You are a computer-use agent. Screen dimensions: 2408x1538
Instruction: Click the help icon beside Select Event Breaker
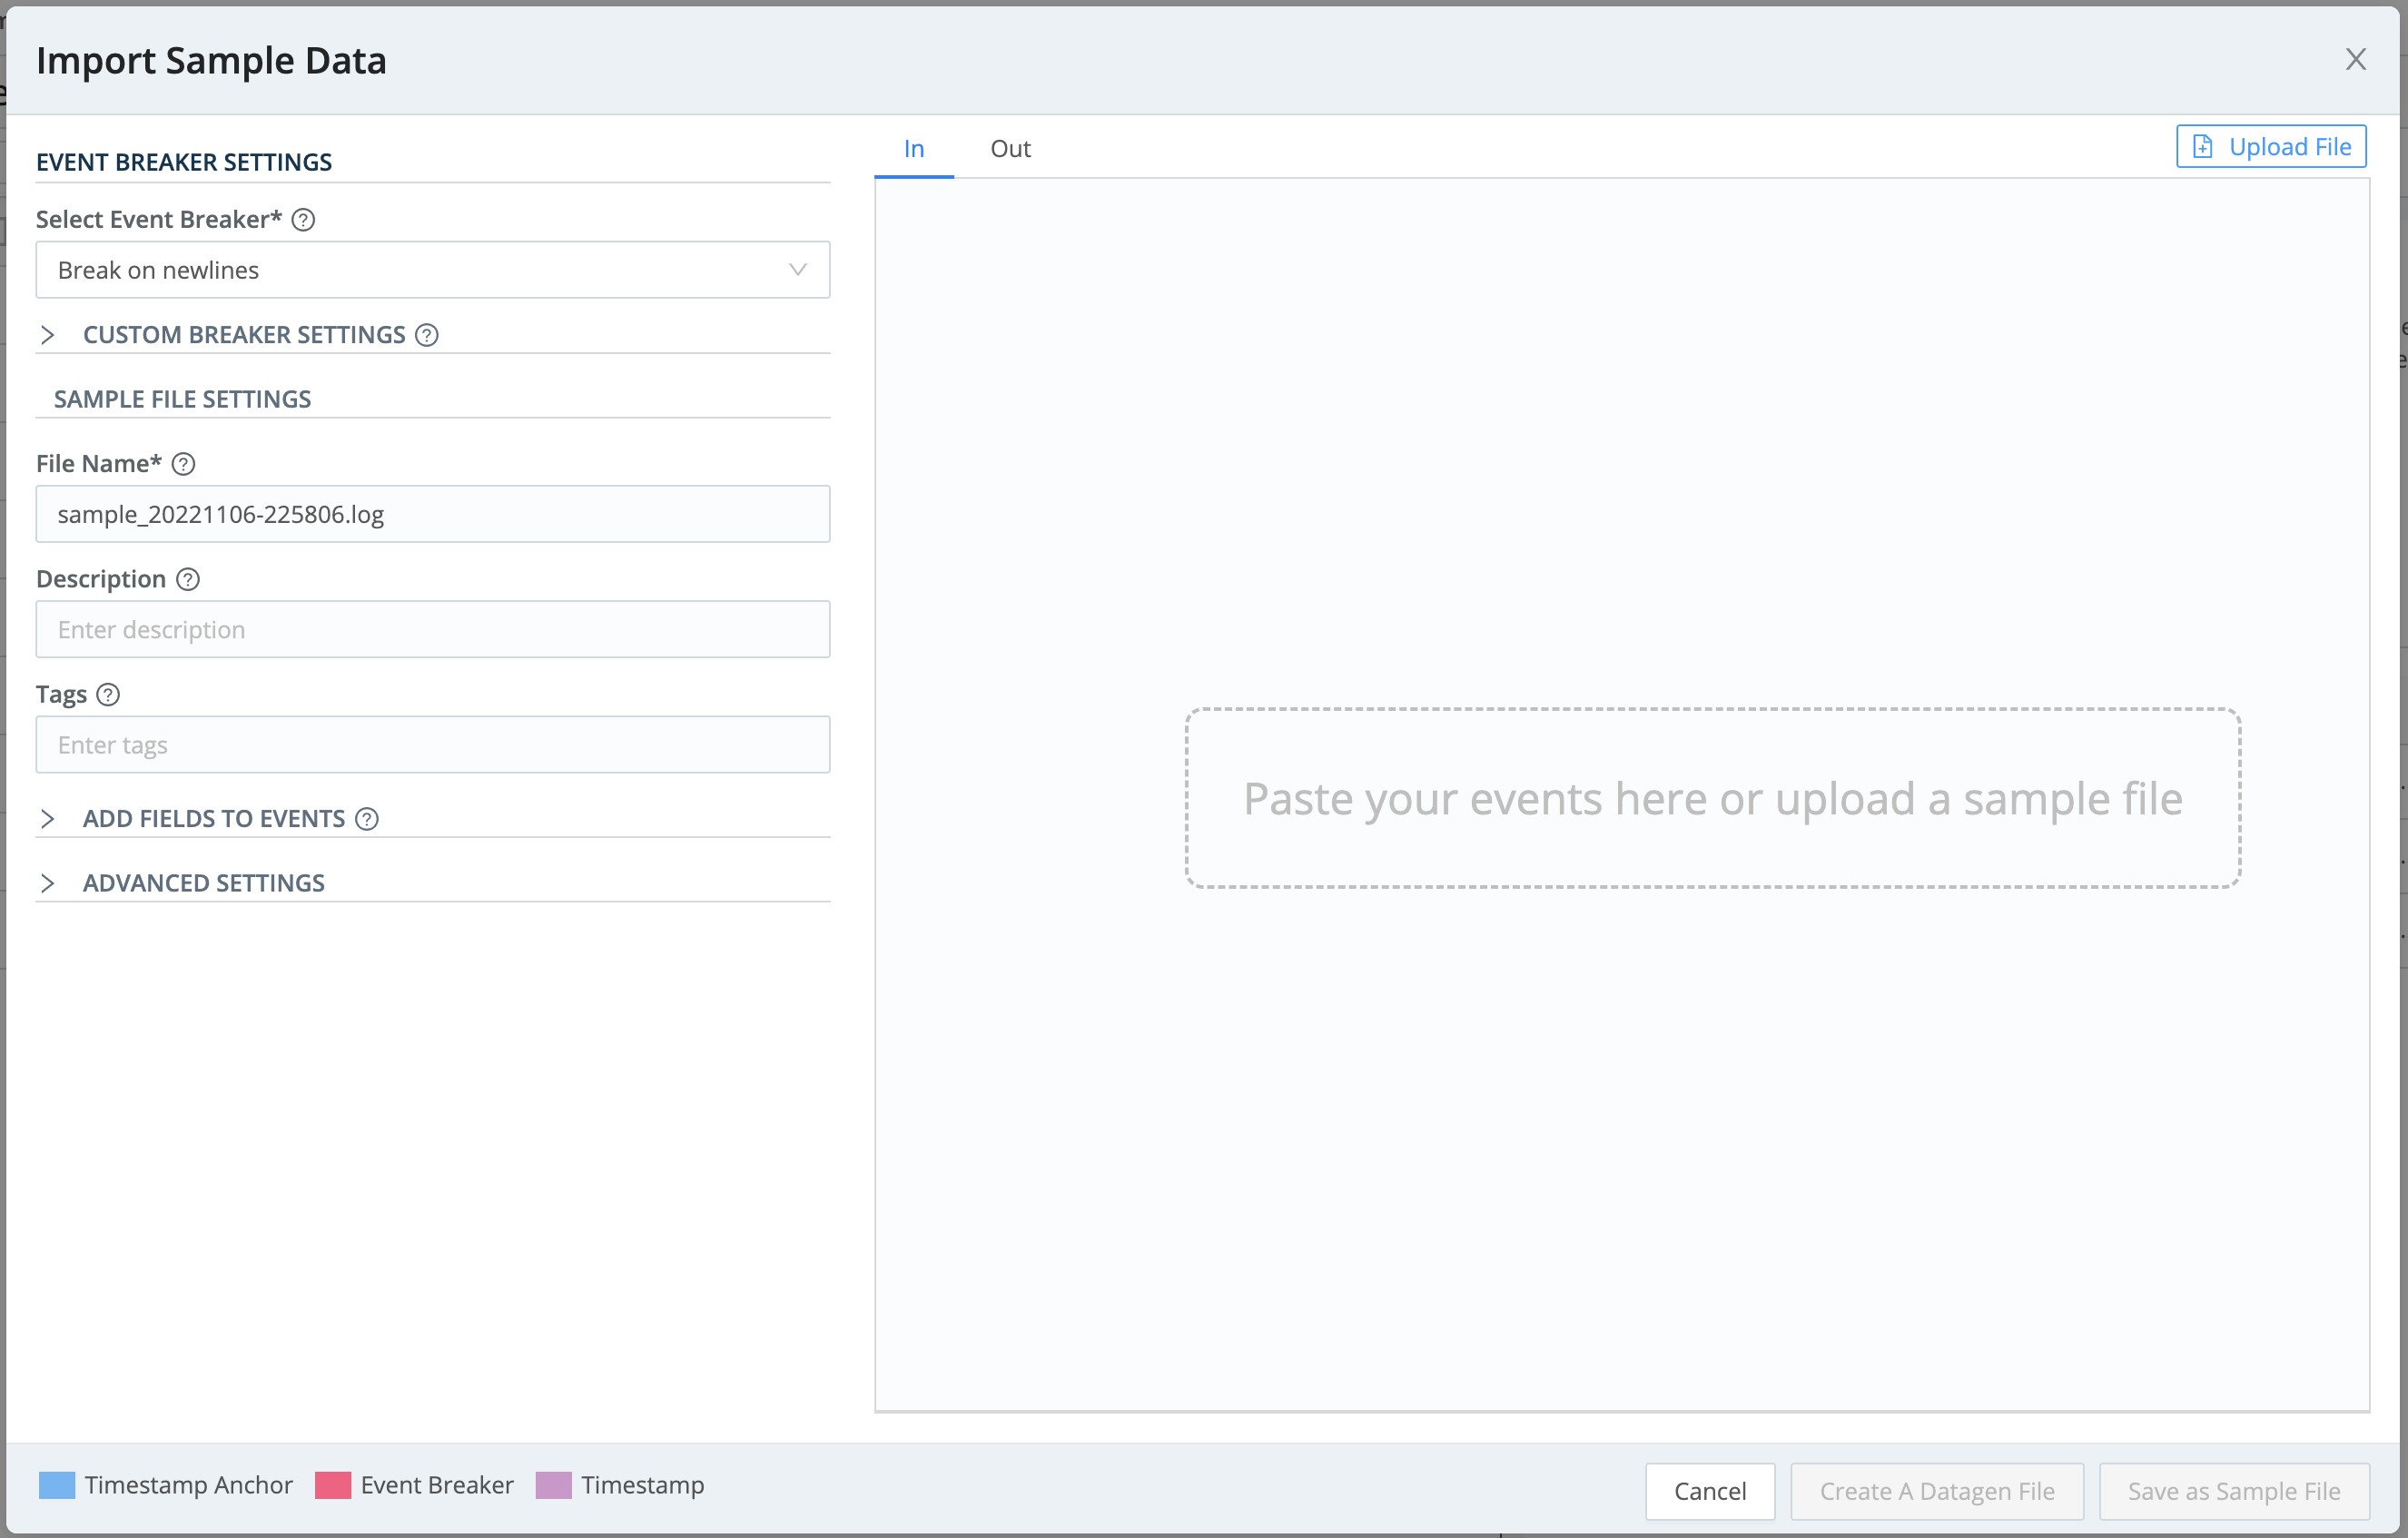click(303, 219)
